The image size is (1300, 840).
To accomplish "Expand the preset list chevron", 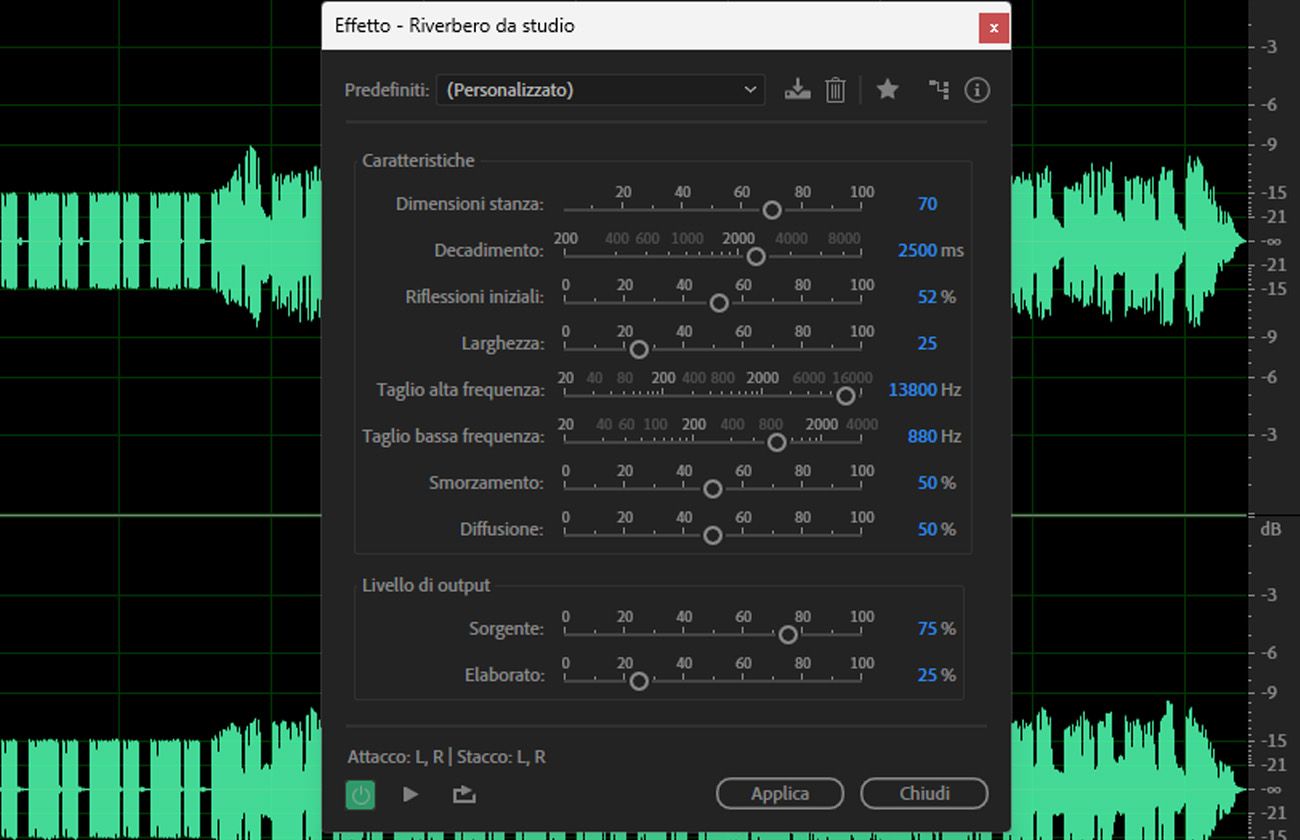I will (750, 89).
